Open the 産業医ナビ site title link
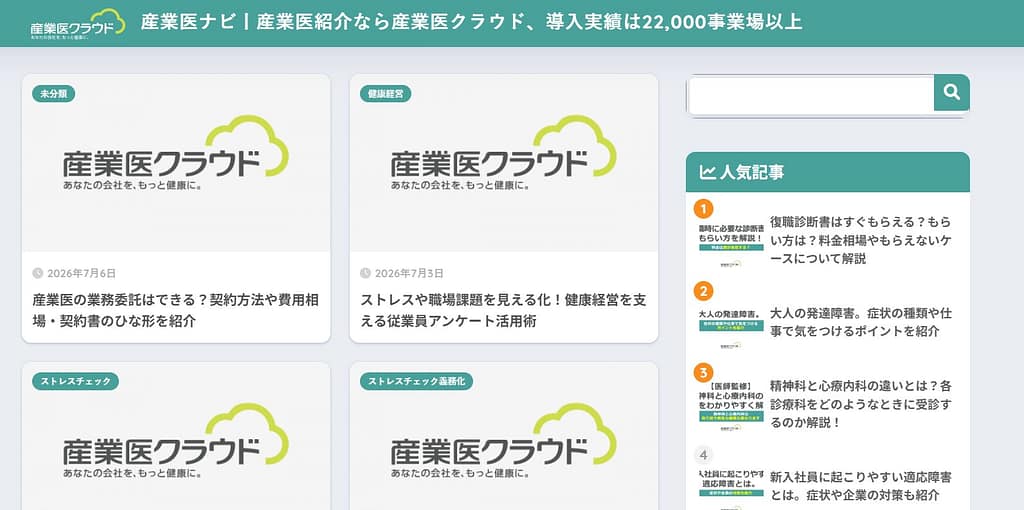 point(472,22)
